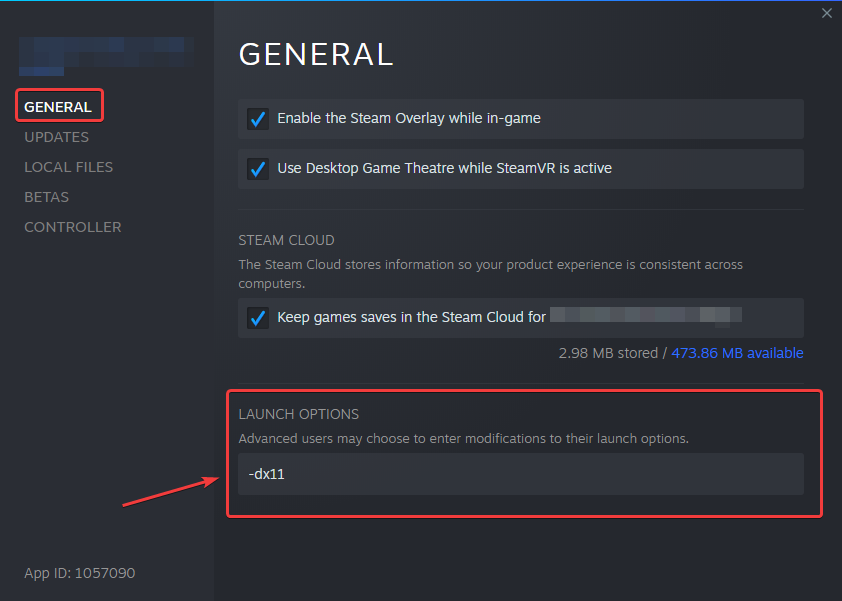The width and height of the screenshot is (842, 601).
Task: Close the properties window with the X
Action: coord(826,13)
